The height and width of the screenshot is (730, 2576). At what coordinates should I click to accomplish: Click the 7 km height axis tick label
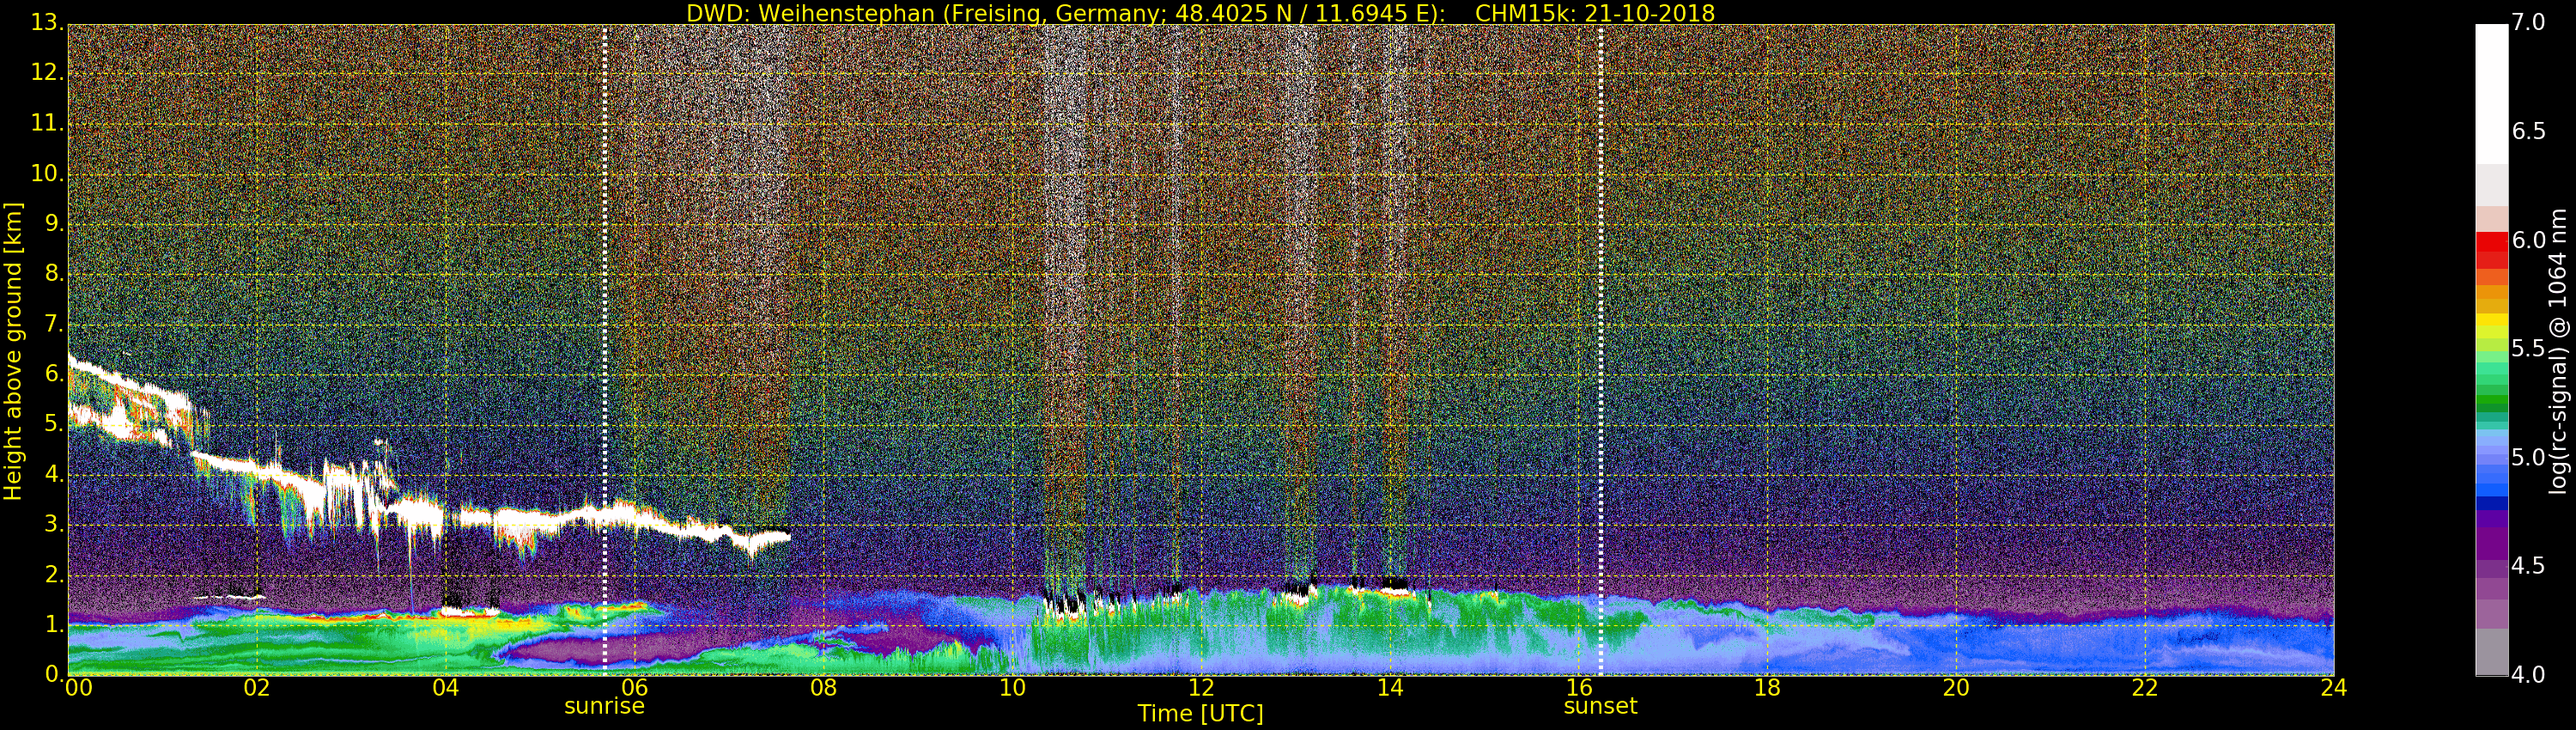tap(54, 324)
